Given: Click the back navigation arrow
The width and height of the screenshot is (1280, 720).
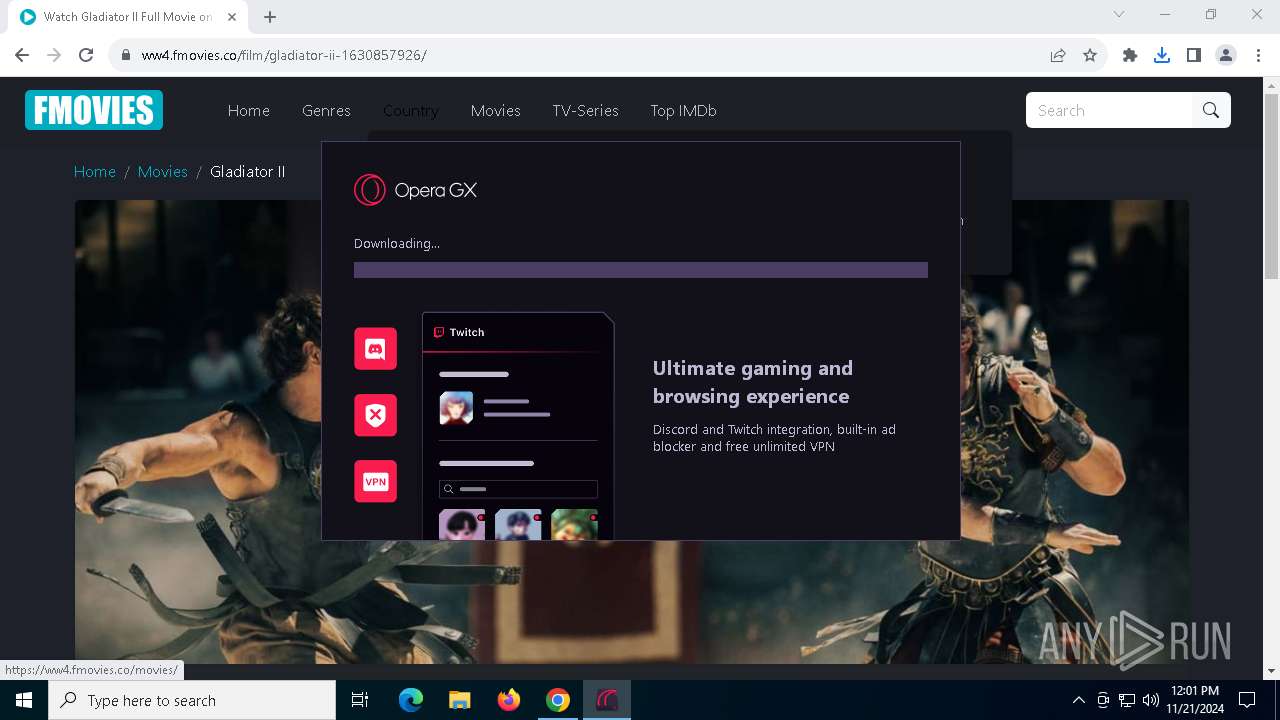Looking at the screenshot, I should tap(22, 55).
